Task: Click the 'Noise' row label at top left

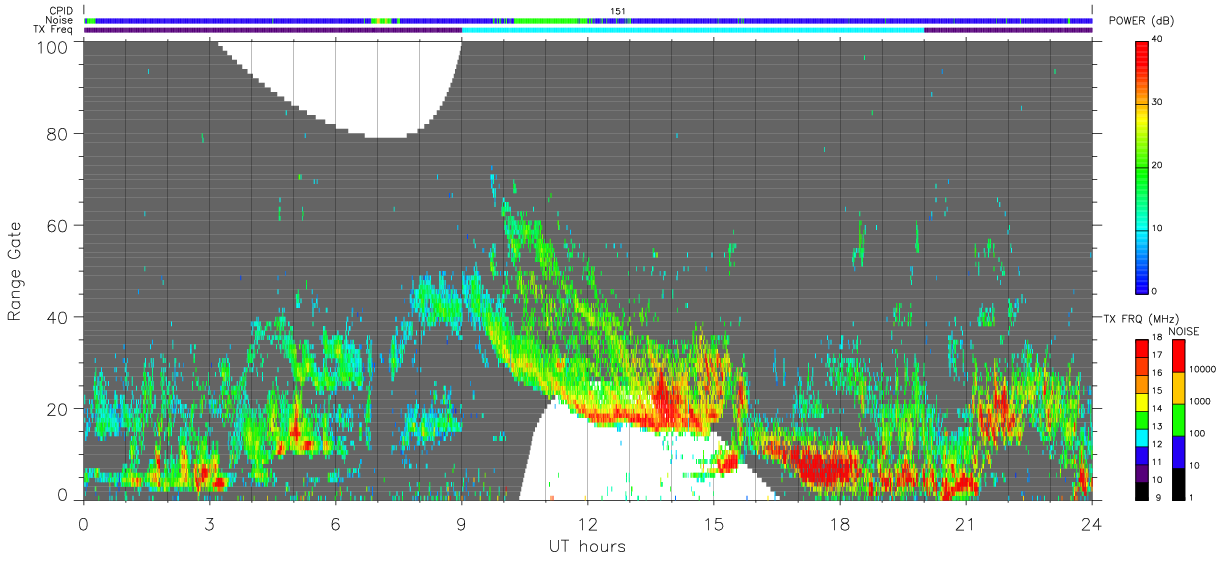Action: (60, 20)
